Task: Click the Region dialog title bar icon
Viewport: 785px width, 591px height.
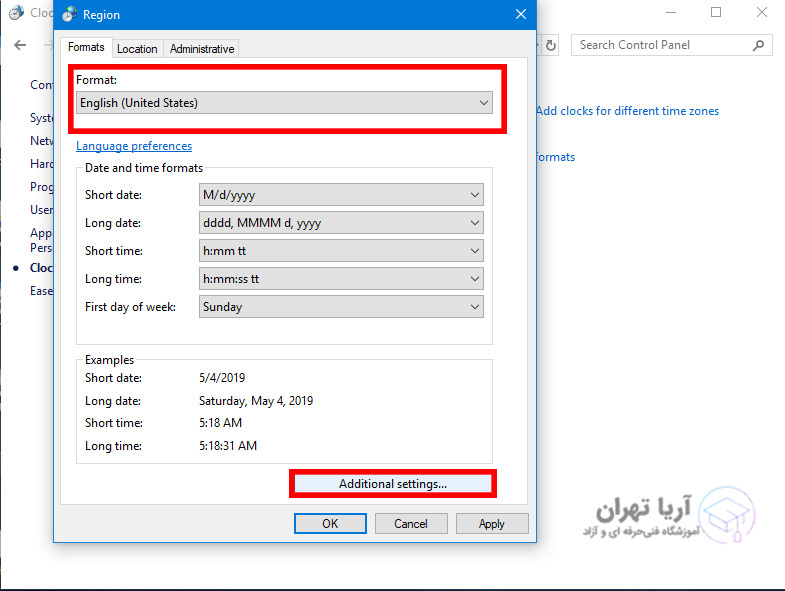Action: pos(70,15)
